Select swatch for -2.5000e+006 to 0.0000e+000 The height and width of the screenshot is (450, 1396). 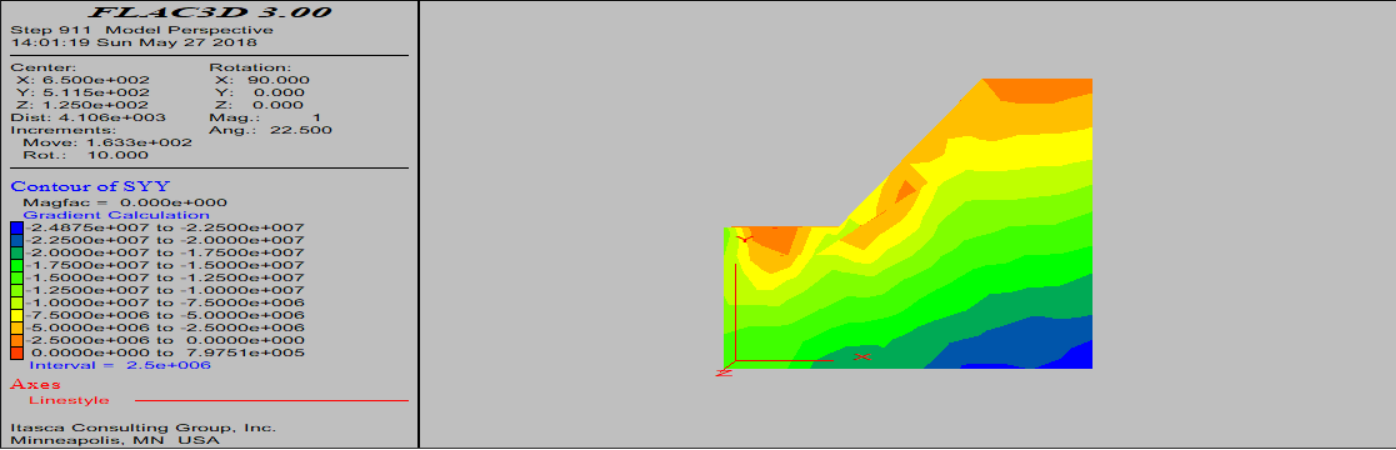pos(15,340)
